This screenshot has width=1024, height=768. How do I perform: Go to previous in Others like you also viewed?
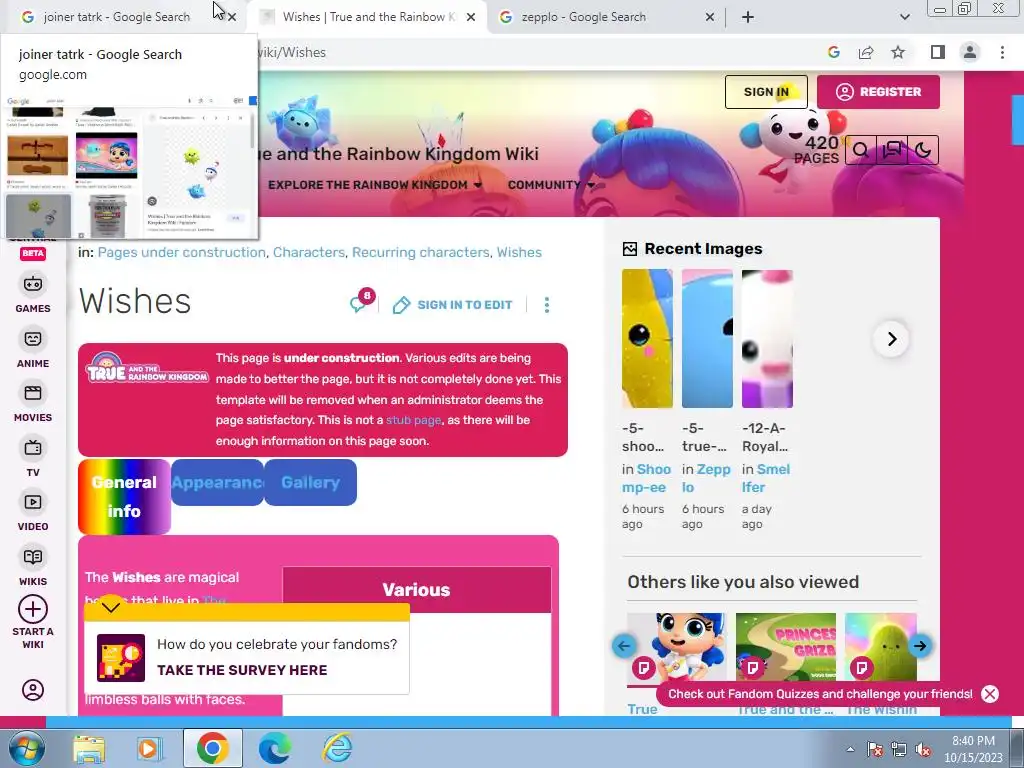pyautogui.click(x=624, y=646)
